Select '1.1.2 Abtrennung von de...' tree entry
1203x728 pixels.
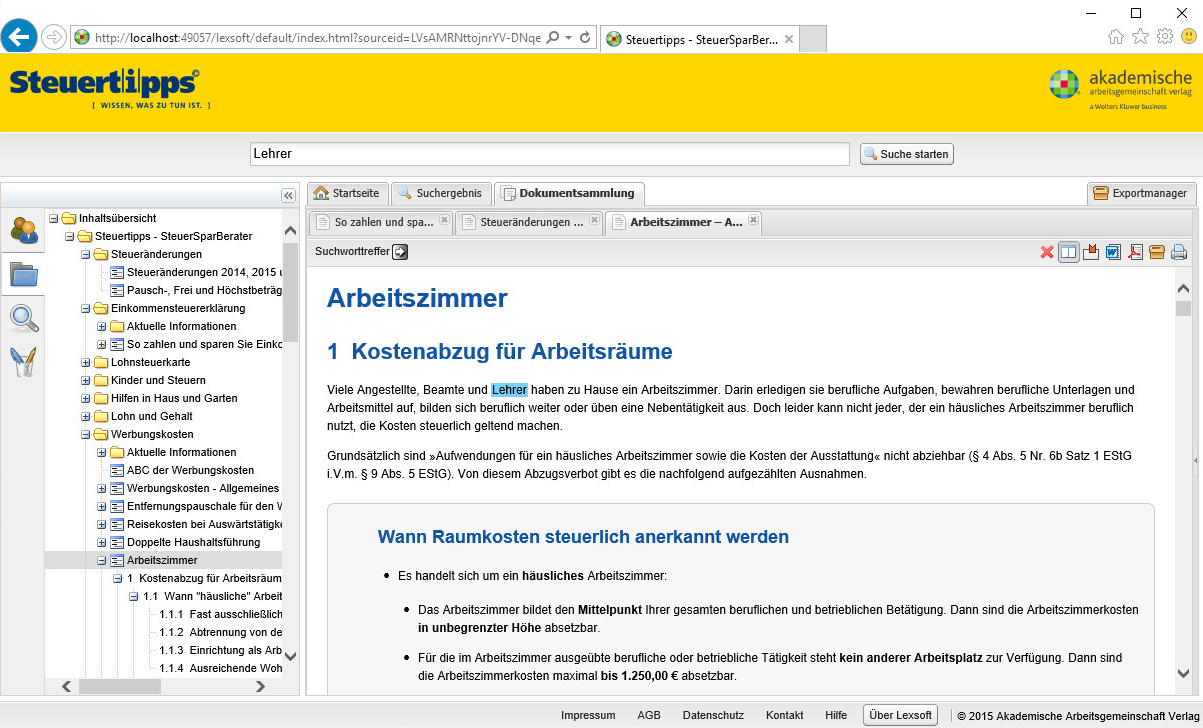[221, 632]
